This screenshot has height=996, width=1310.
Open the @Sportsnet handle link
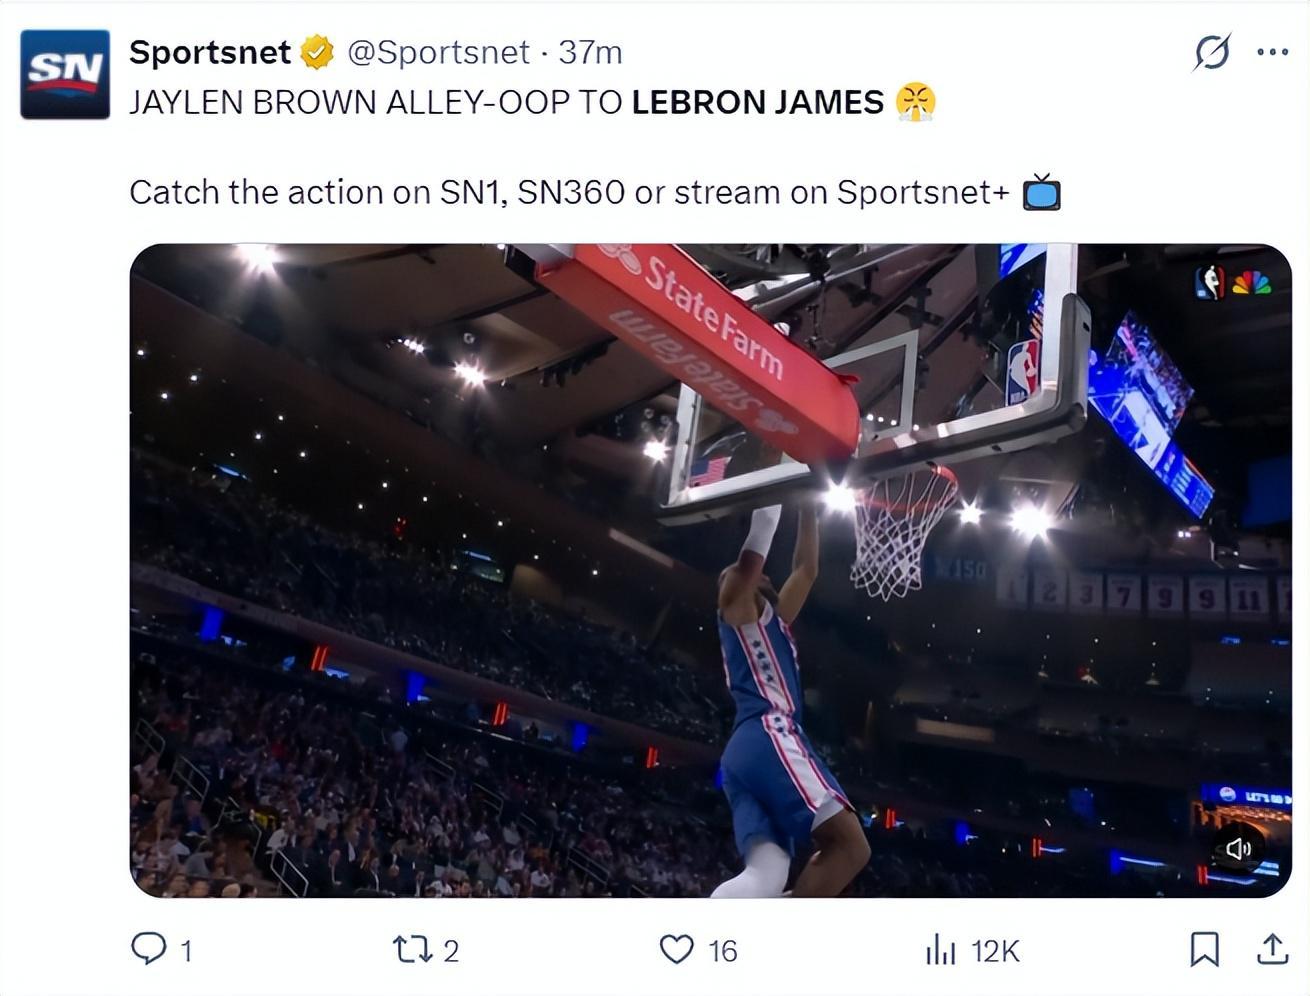click(x=438, y=52)
